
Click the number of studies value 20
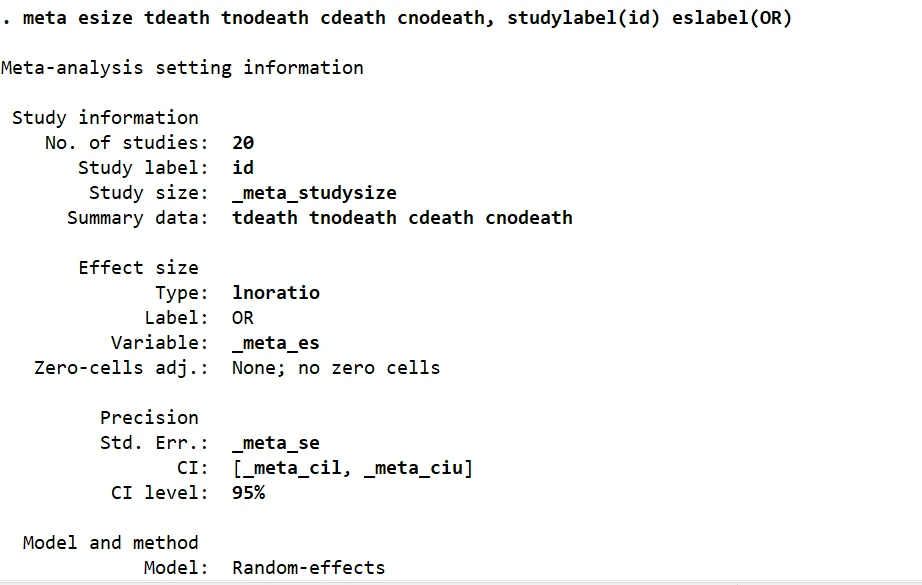pyautogui.click(x=243, y=143)
